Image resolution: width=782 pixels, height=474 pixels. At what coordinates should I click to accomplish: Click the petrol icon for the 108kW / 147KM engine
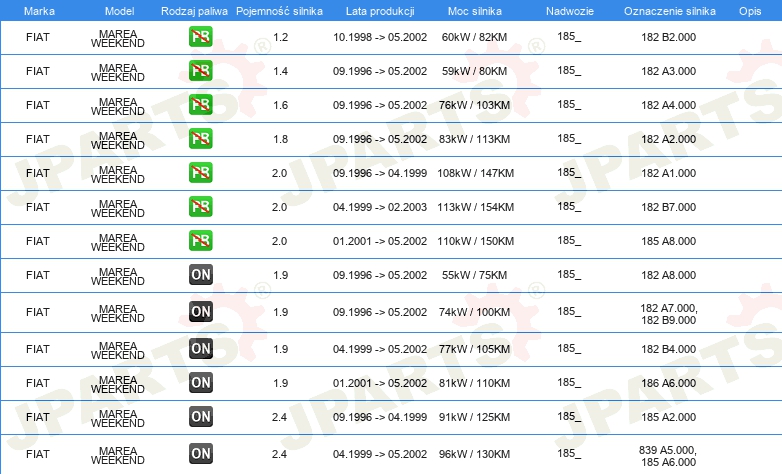(x=200, y=173)
